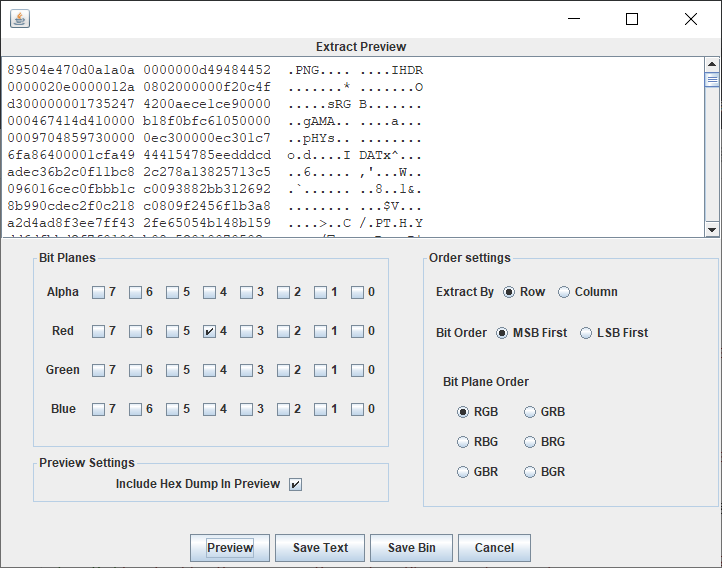This screenshot has width=722, height=568.
Task: Check Blue bit plane 7
Action: coord(98,410)
